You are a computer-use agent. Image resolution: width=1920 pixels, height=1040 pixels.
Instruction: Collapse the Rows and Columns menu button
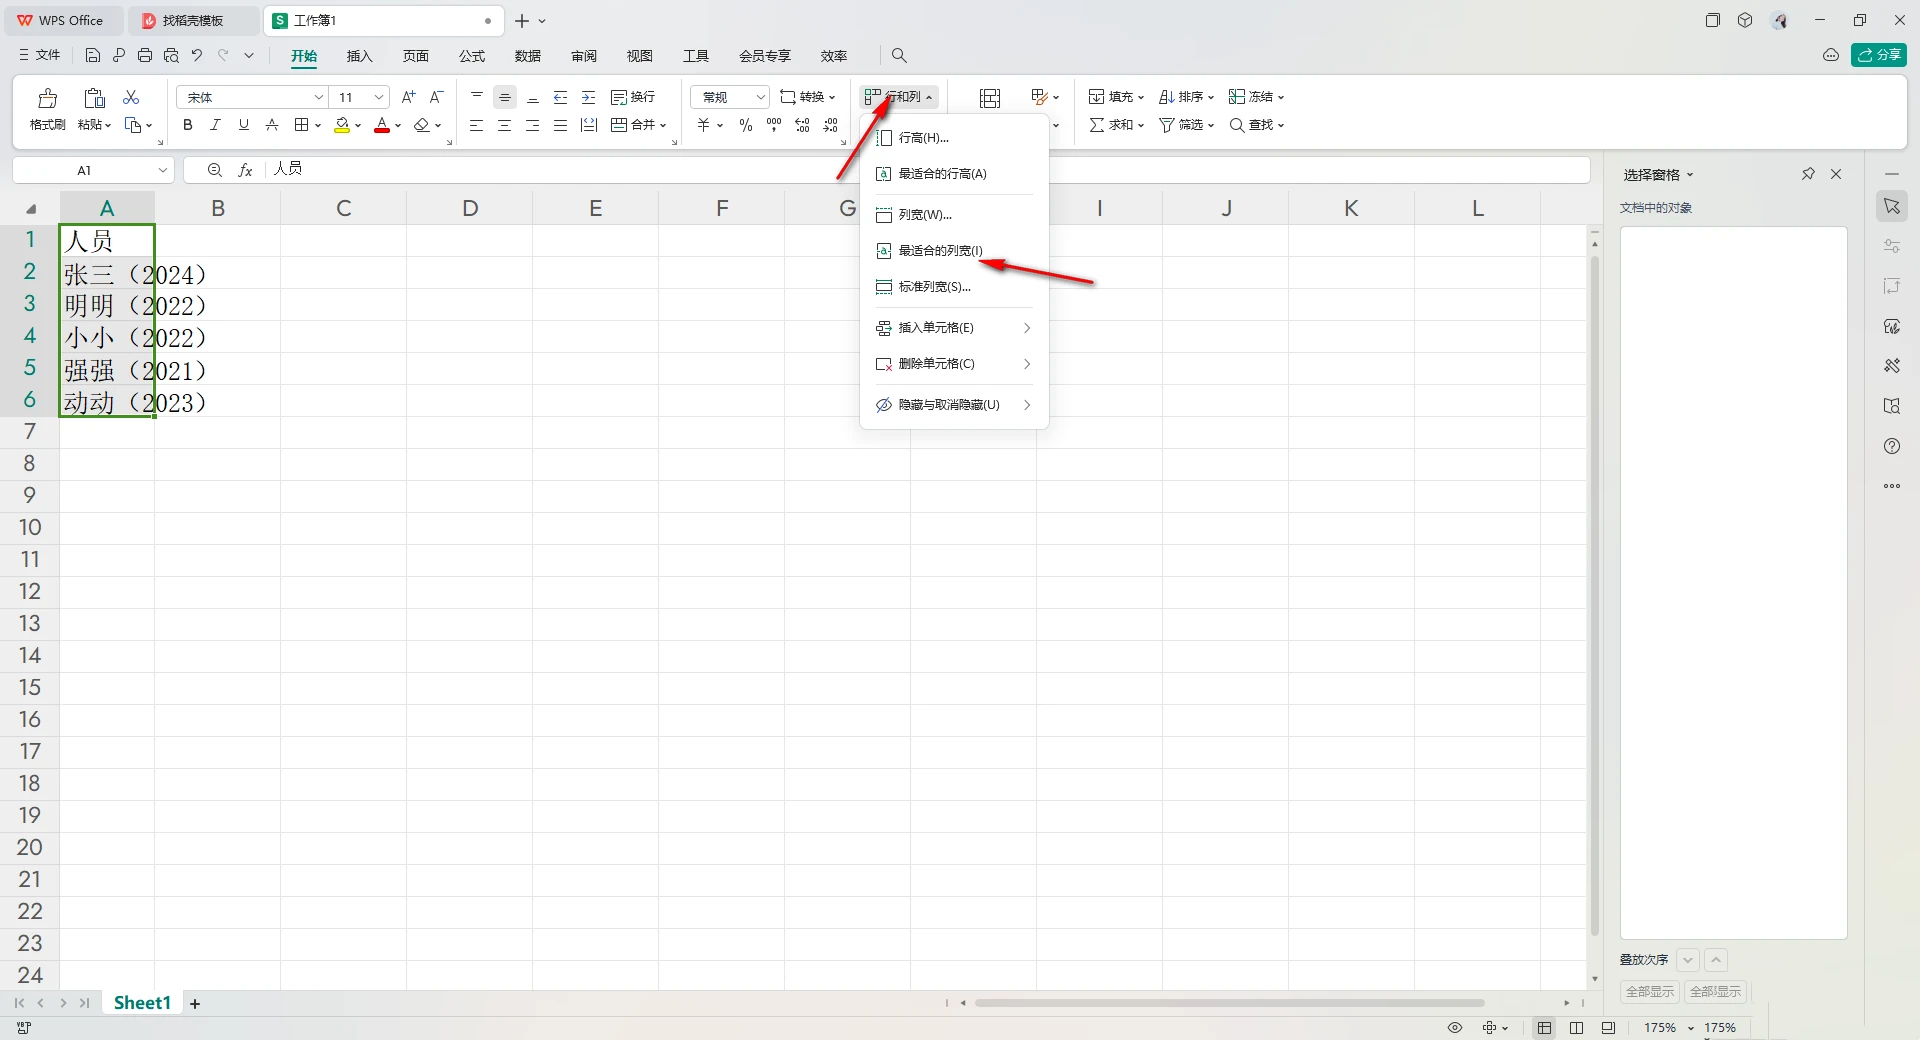899,97
